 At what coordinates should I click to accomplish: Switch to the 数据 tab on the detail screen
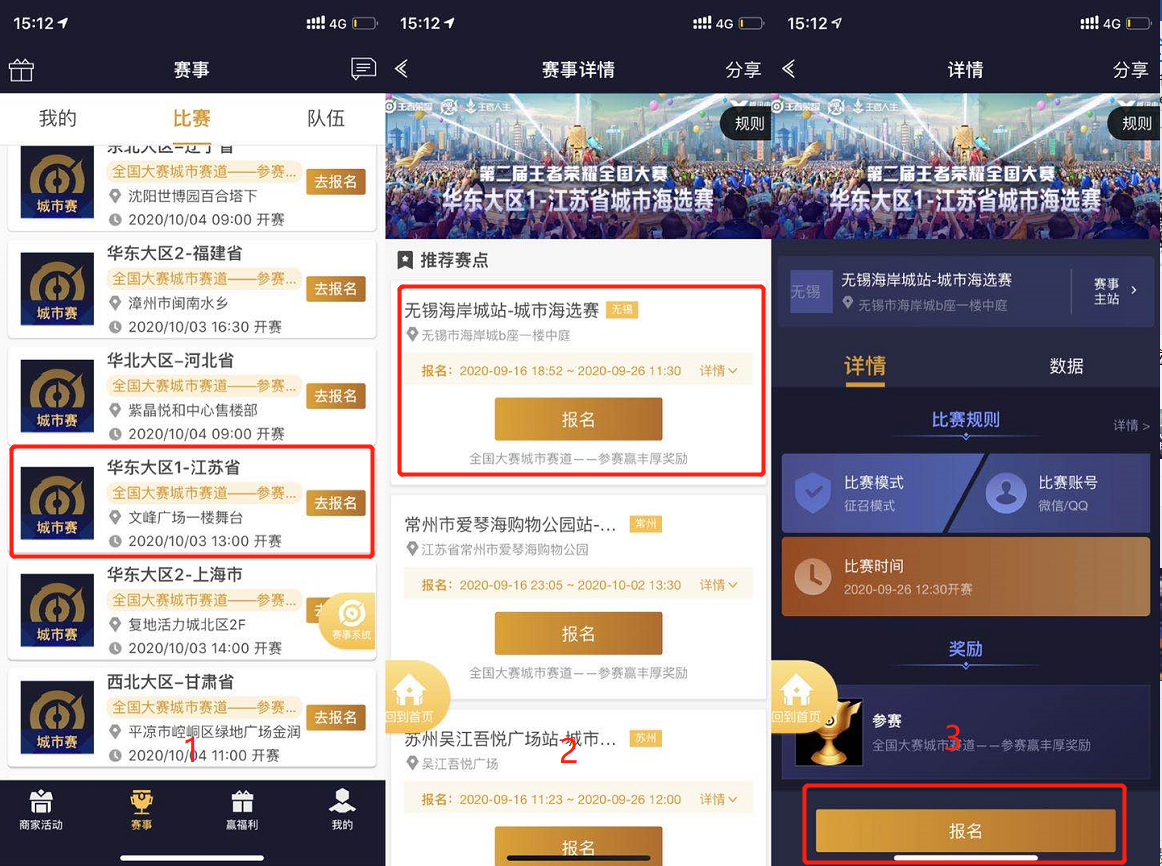click(1066, 366)
